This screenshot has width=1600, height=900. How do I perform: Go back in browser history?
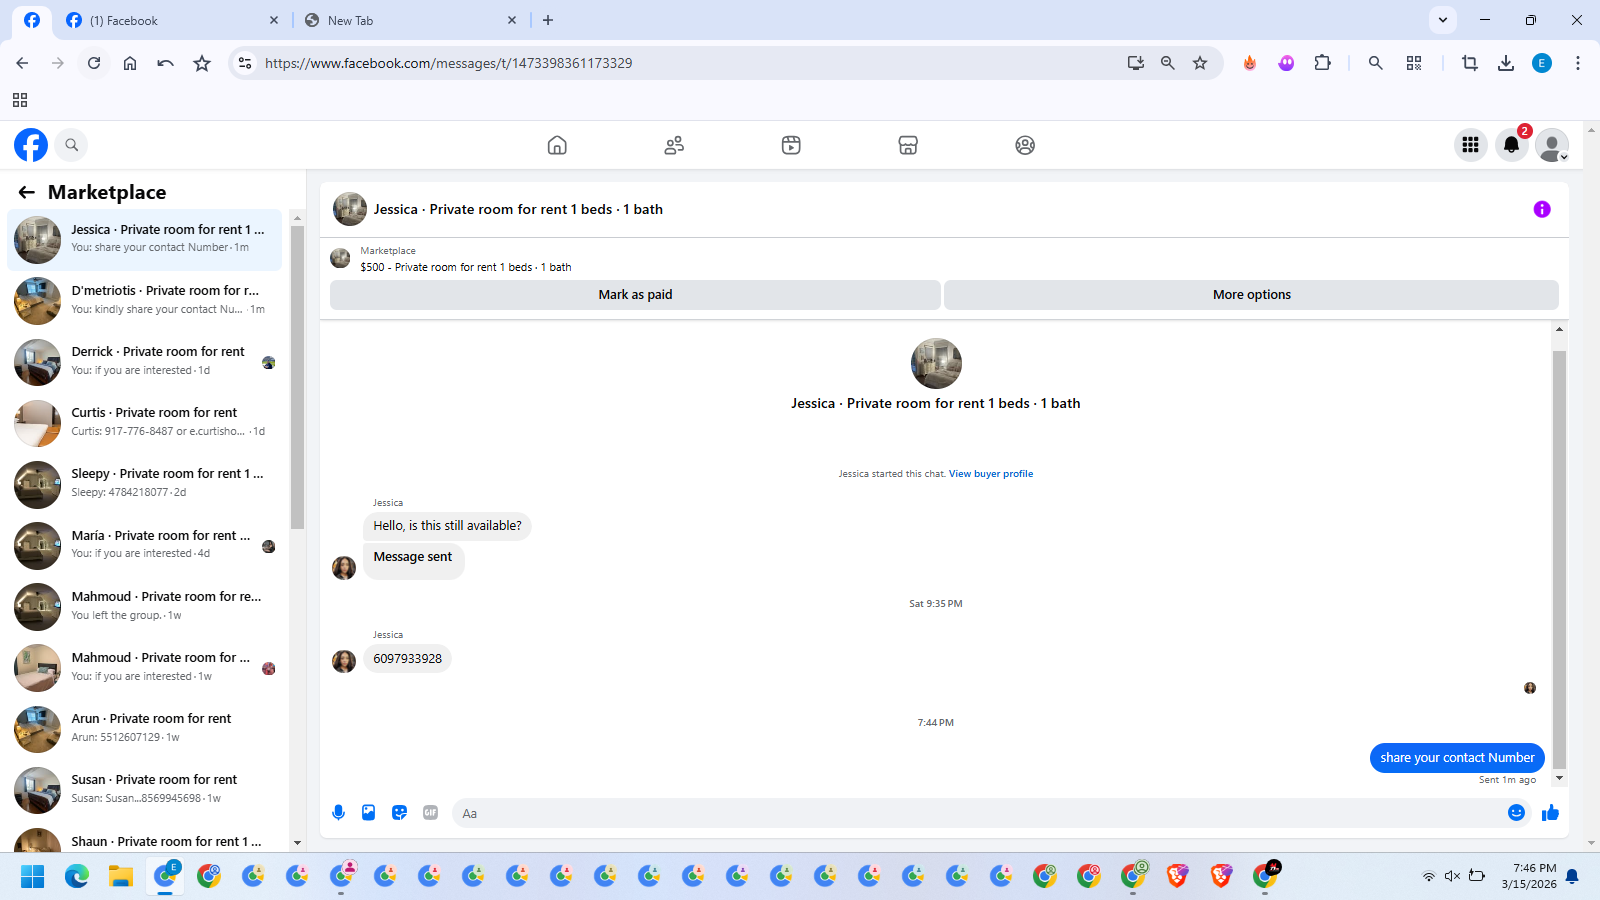[22, 63]
